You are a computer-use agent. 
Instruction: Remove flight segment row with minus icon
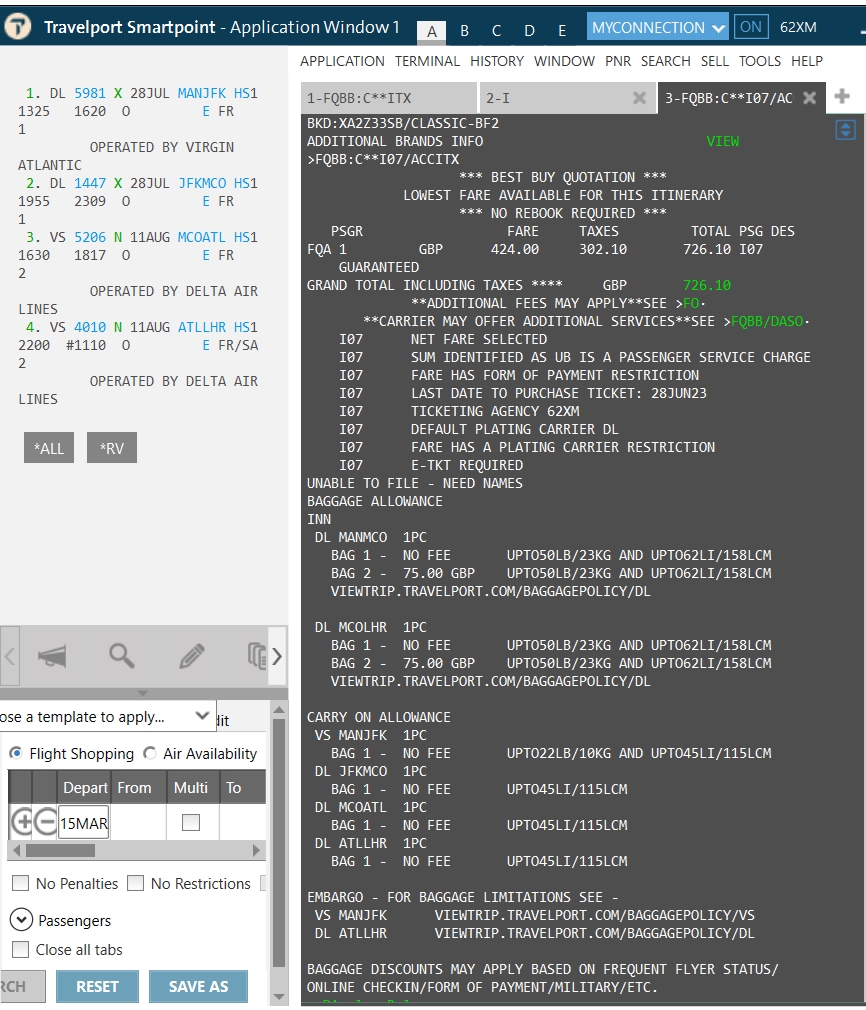(45, 822)
